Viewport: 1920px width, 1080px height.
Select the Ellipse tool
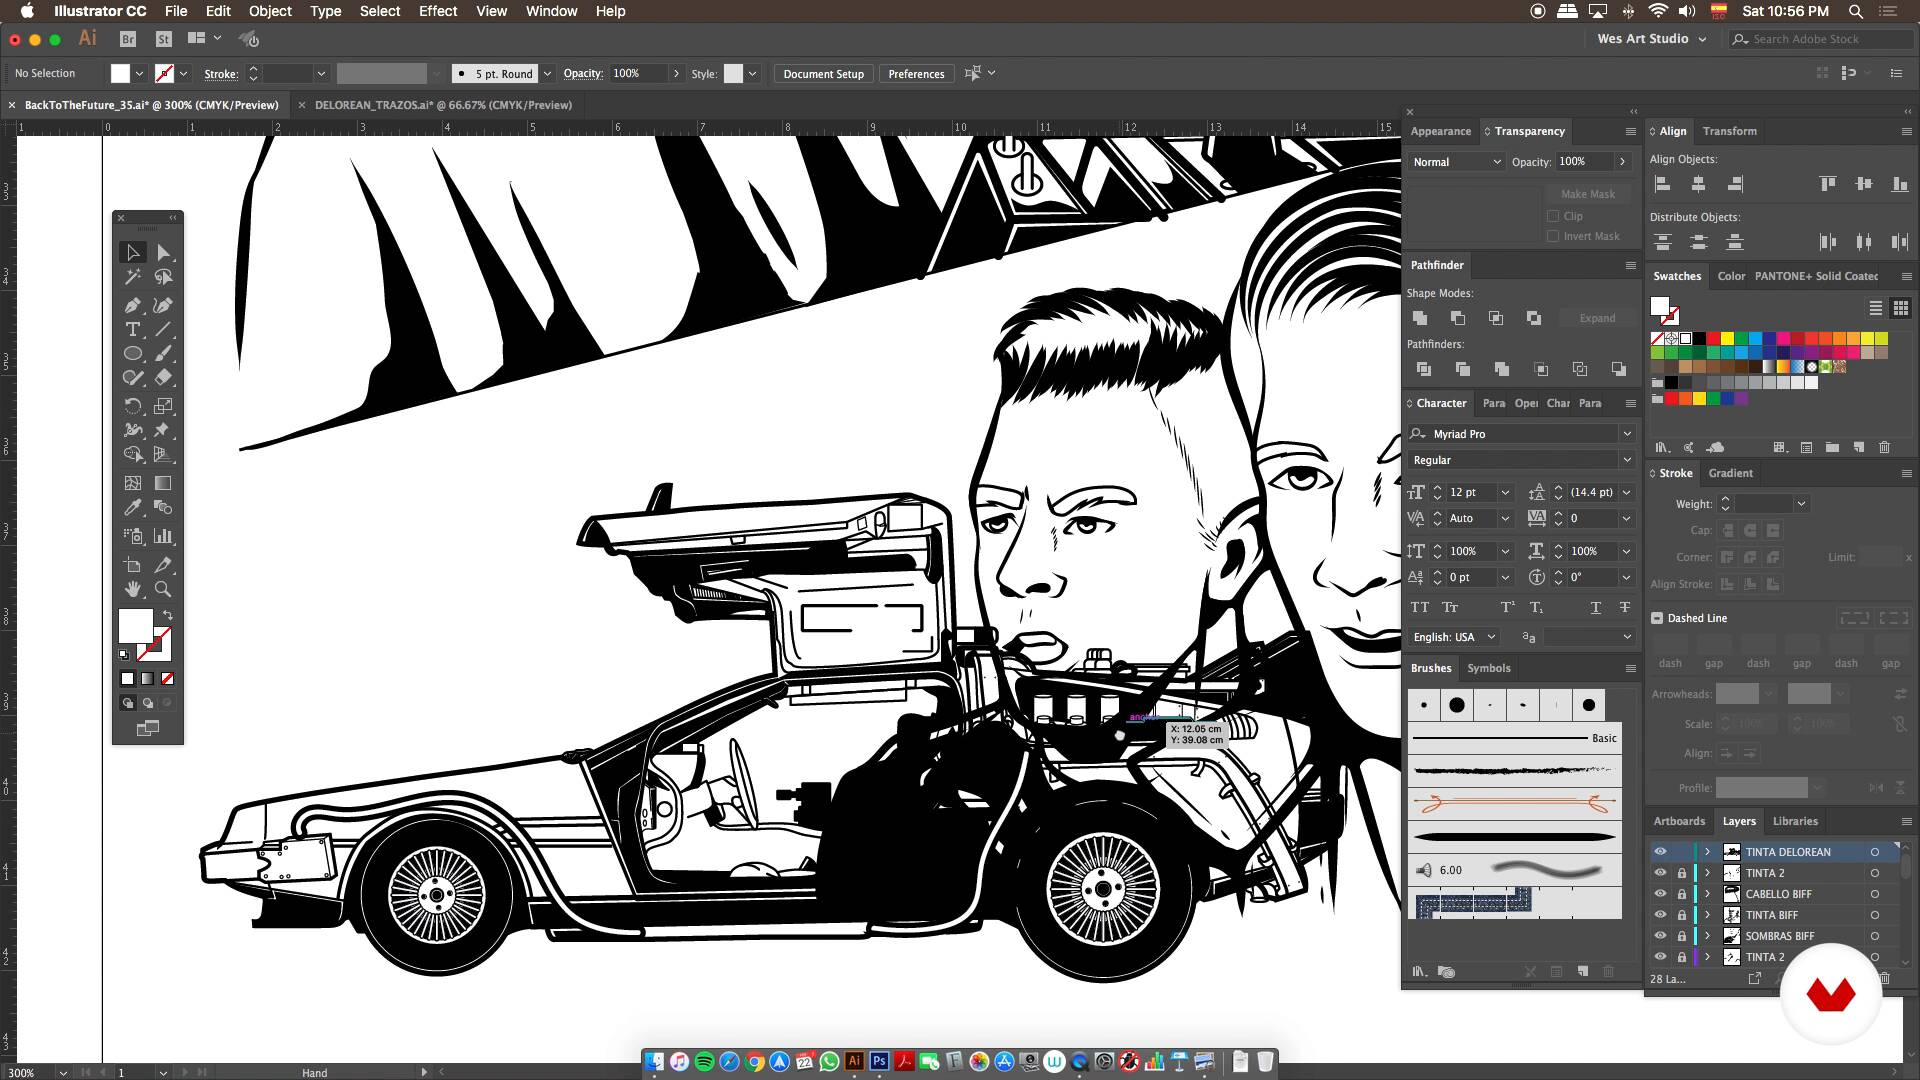pos(132,353)
